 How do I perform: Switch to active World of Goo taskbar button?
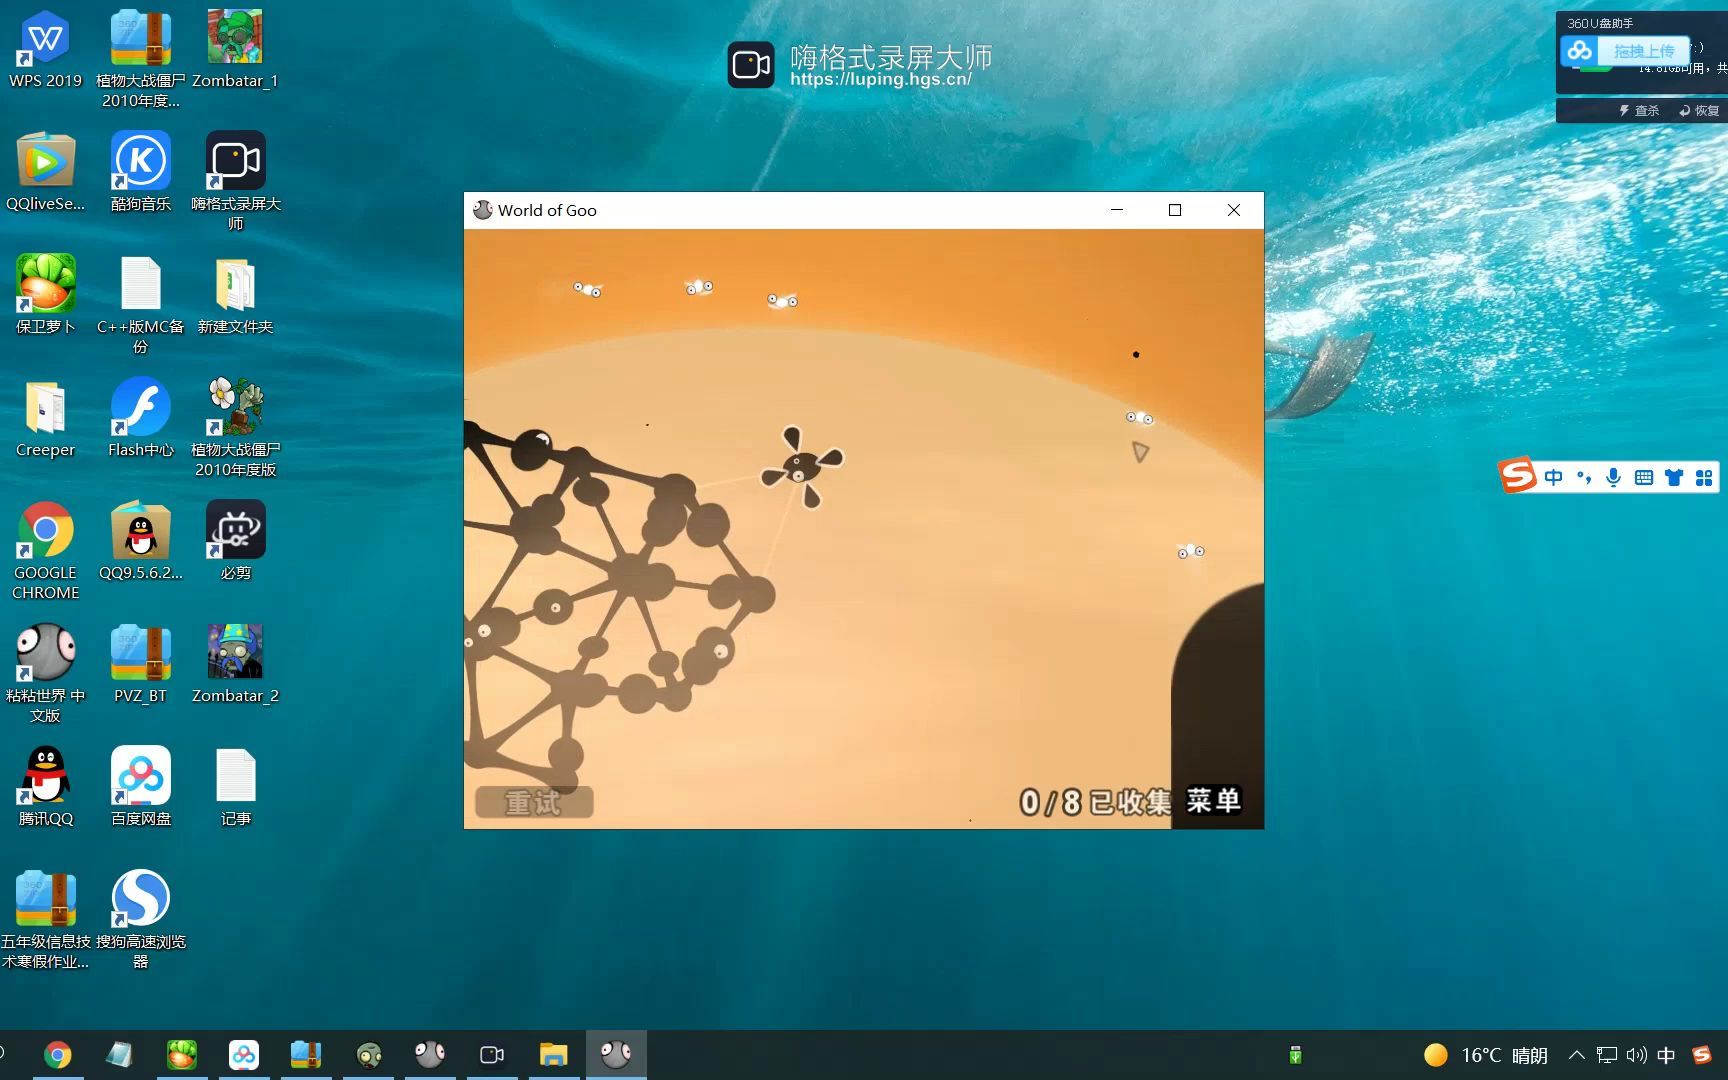tap(616, 1055)
